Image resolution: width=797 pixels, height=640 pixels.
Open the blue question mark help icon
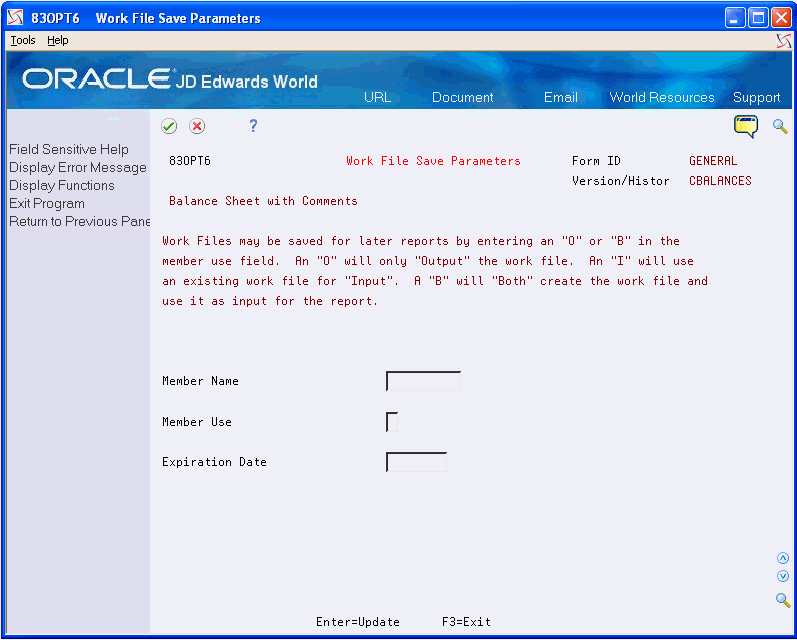253,126
